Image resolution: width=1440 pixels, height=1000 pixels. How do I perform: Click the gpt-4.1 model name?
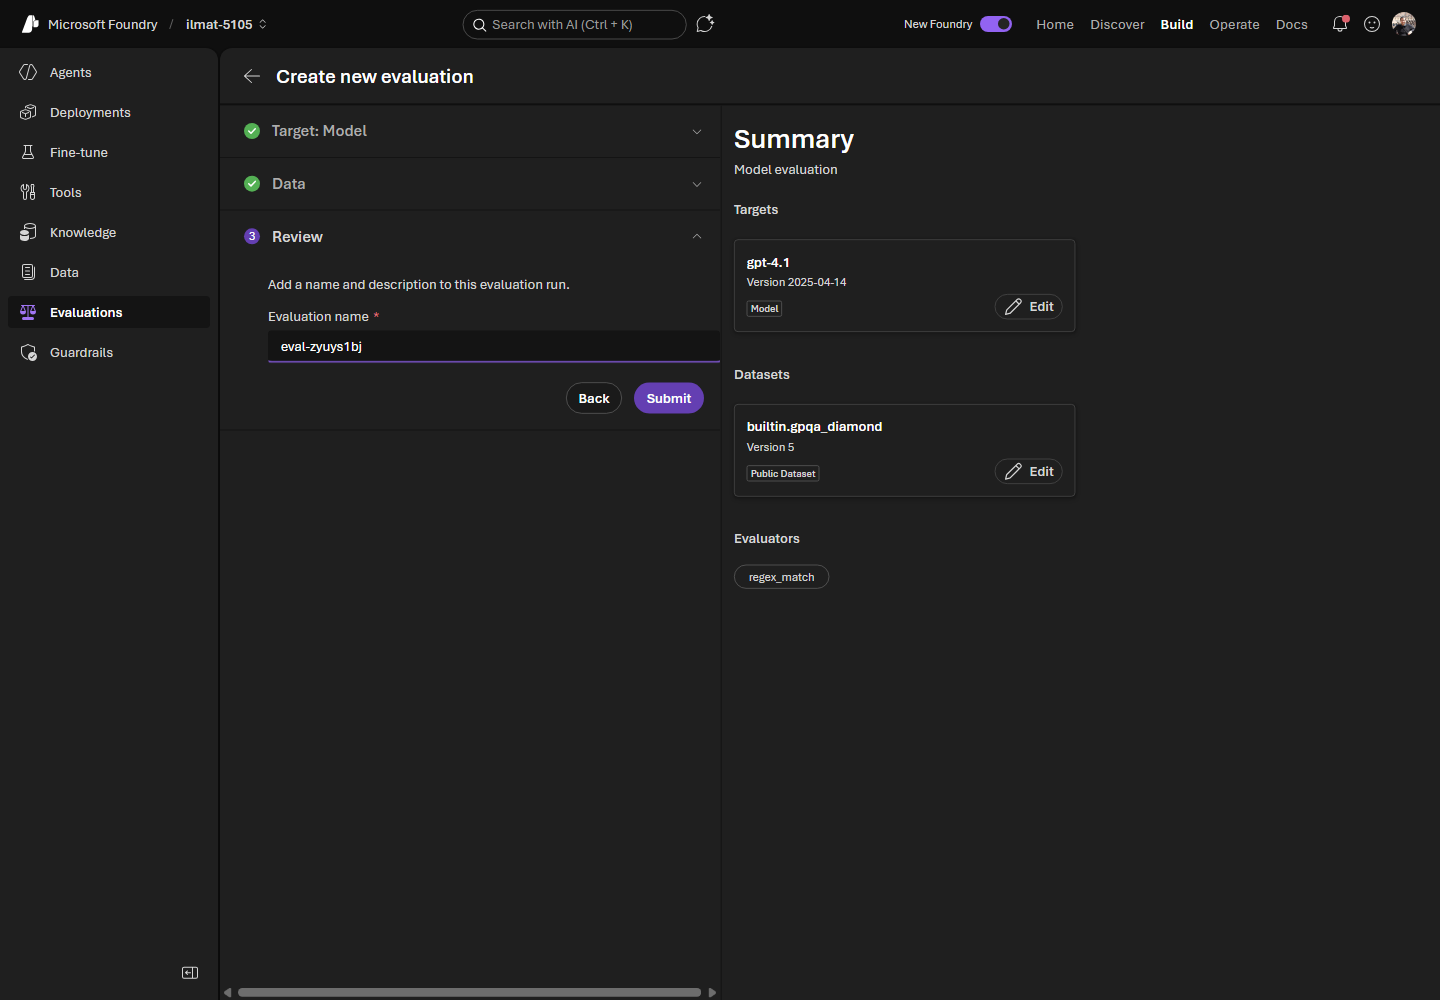click(768, 262)
